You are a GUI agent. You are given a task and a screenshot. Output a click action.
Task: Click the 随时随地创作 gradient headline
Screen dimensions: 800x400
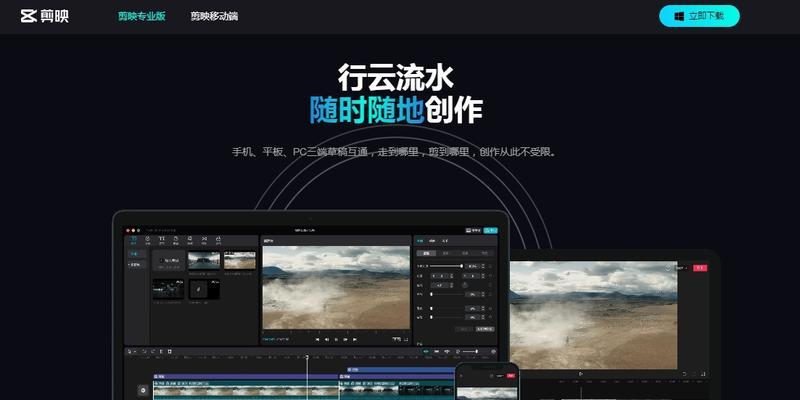tap(395, 109)
